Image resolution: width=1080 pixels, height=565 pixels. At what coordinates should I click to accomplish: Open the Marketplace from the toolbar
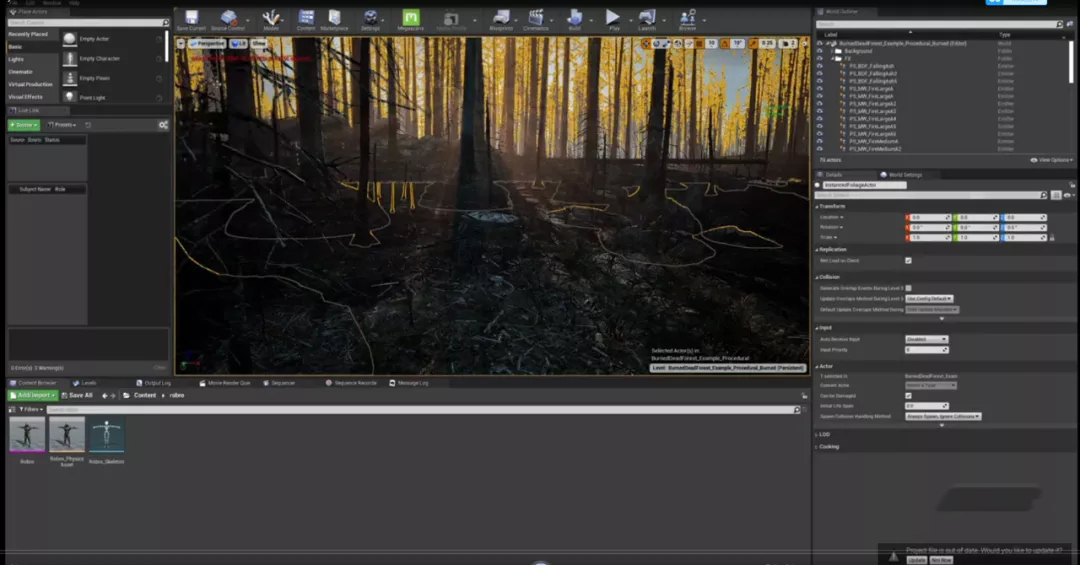[x=335, y=19]
